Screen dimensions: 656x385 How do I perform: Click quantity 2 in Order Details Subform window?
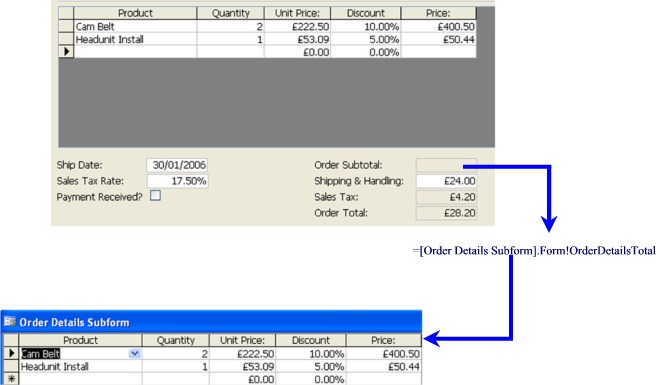[x=176, y=354]
